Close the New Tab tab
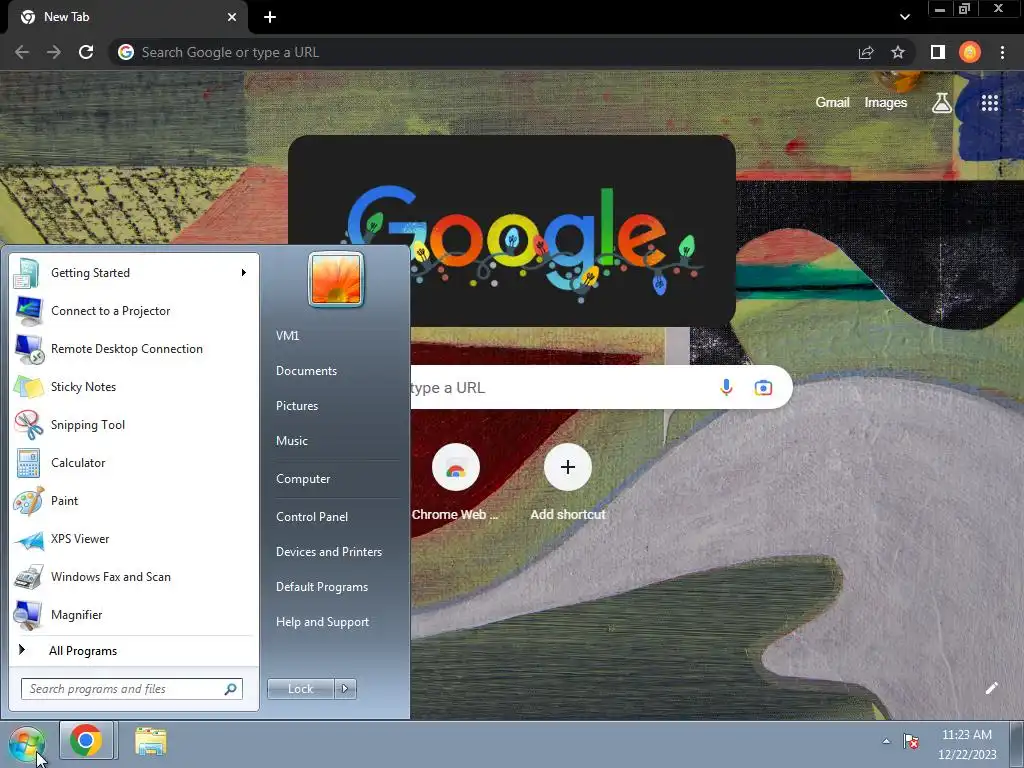 point(232,17)
